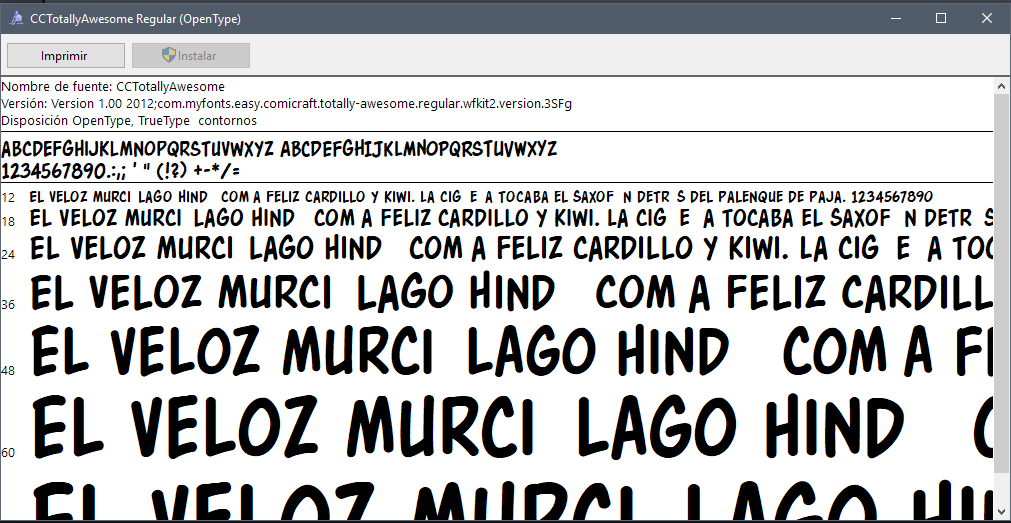This screenshot has width=1011, height=523.
Task: Click the scrollbar up arrow
Action: [1003, 86]
